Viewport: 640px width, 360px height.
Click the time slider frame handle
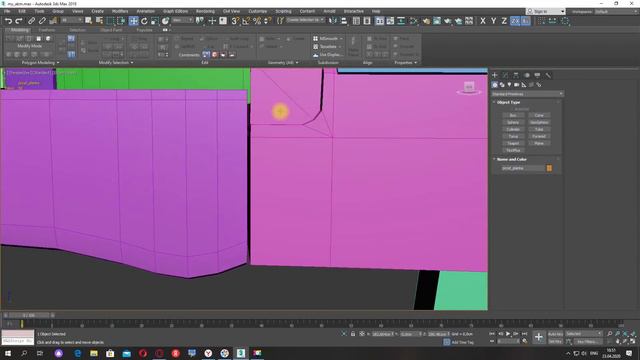tap(29, 315)
